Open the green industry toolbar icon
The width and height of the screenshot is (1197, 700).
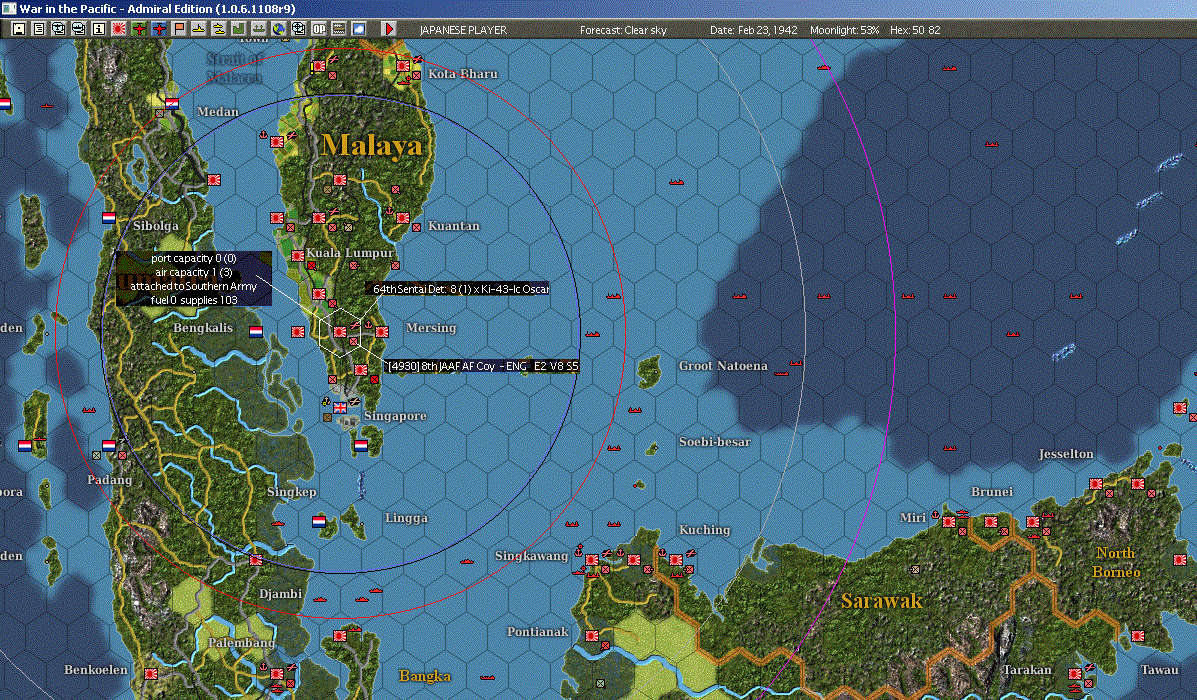238,29
